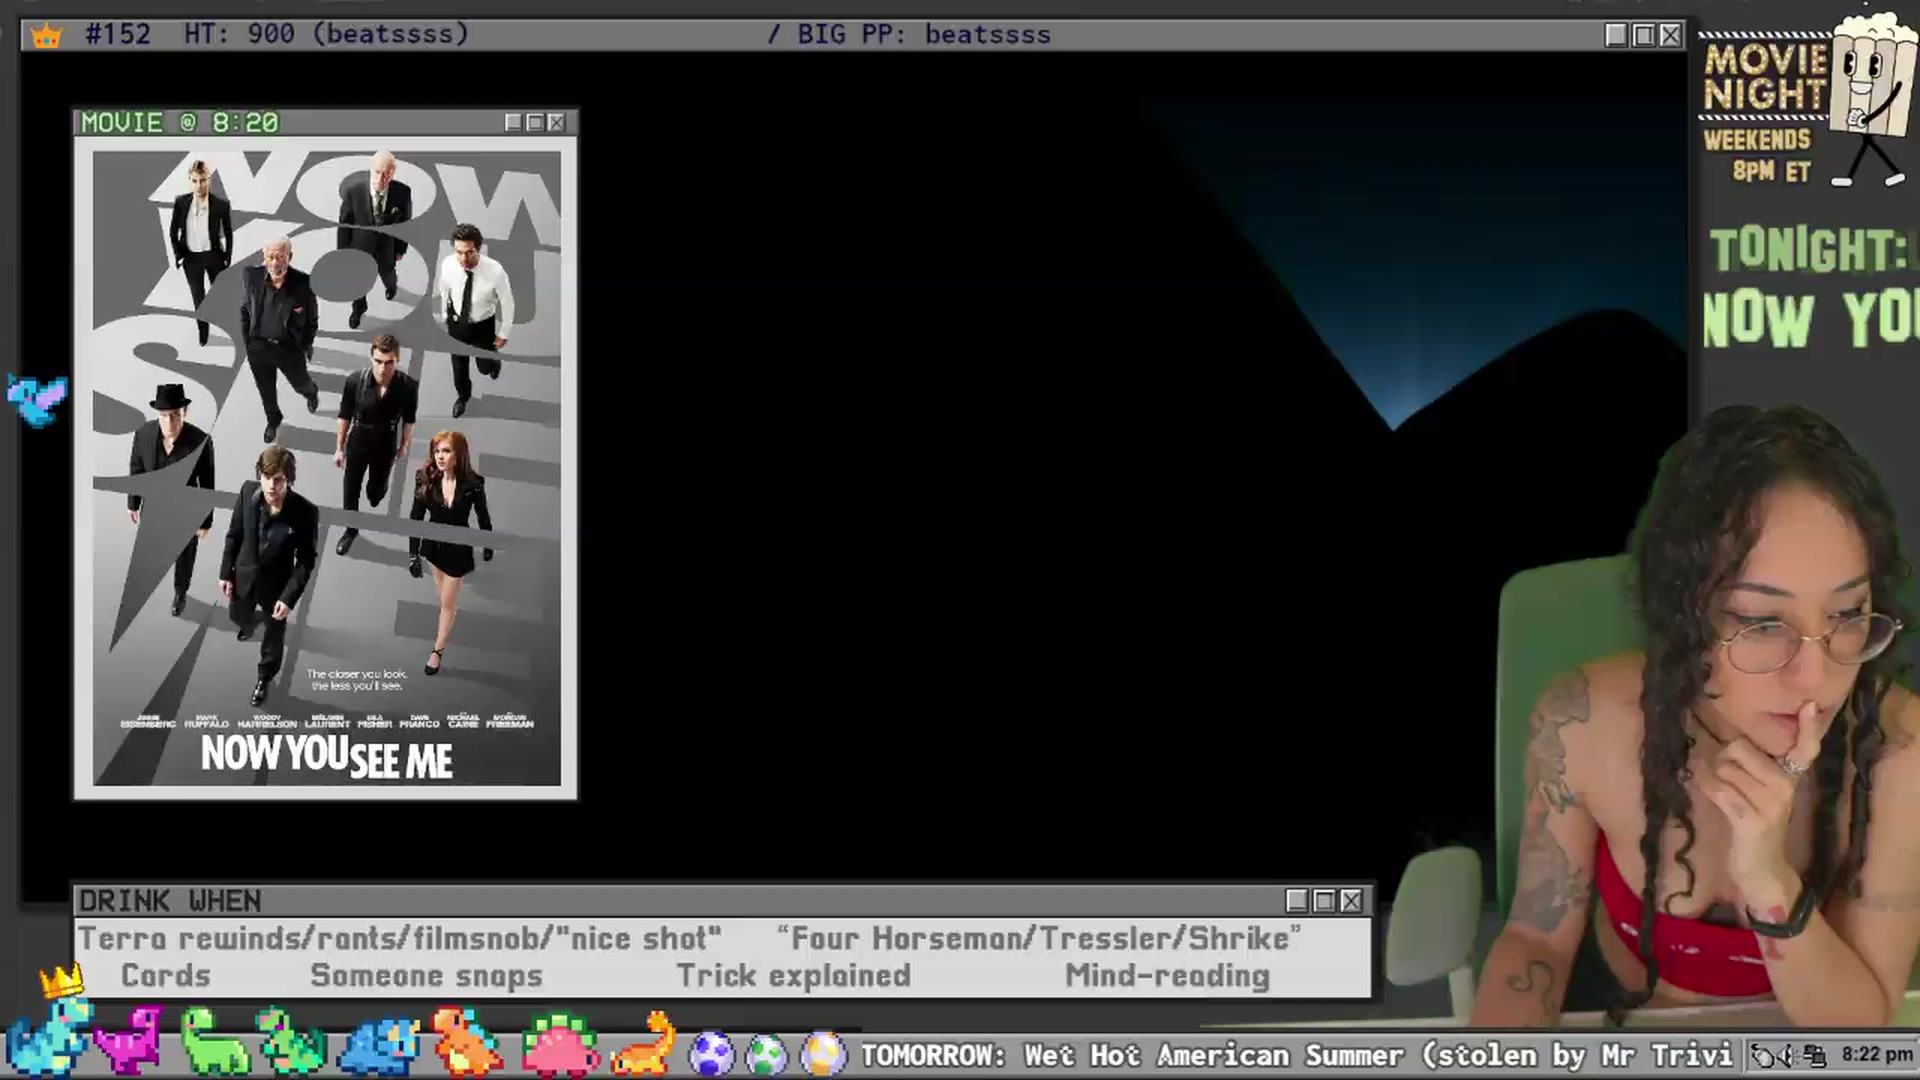Click the 'MOVIE @ 8:20' window title
The width and height of the screenshot is (1920, 1080).
point(180,122)
